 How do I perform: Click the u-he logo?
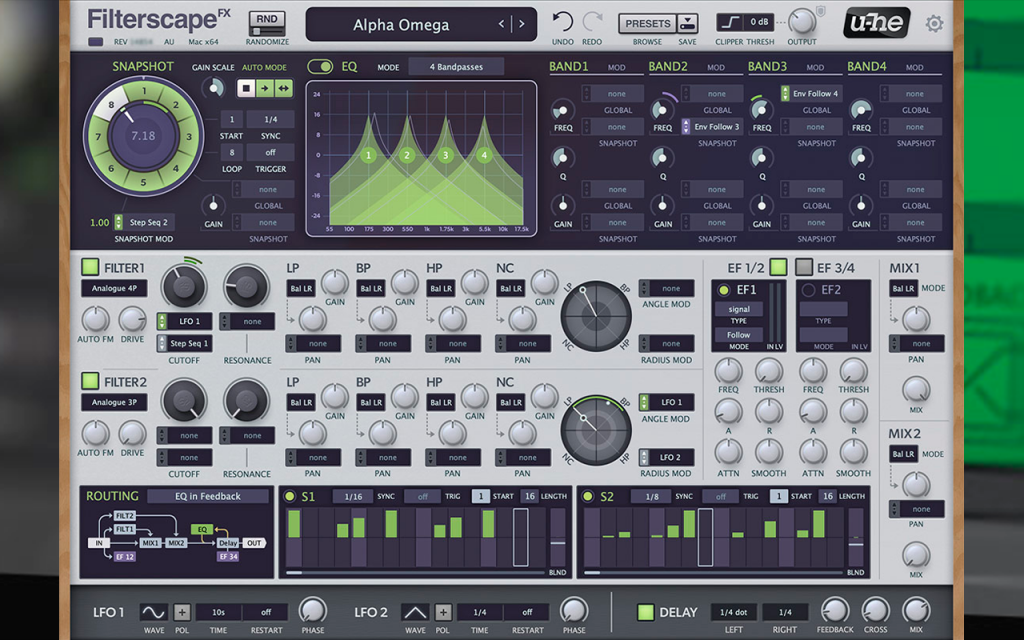[x=876, y=24]
